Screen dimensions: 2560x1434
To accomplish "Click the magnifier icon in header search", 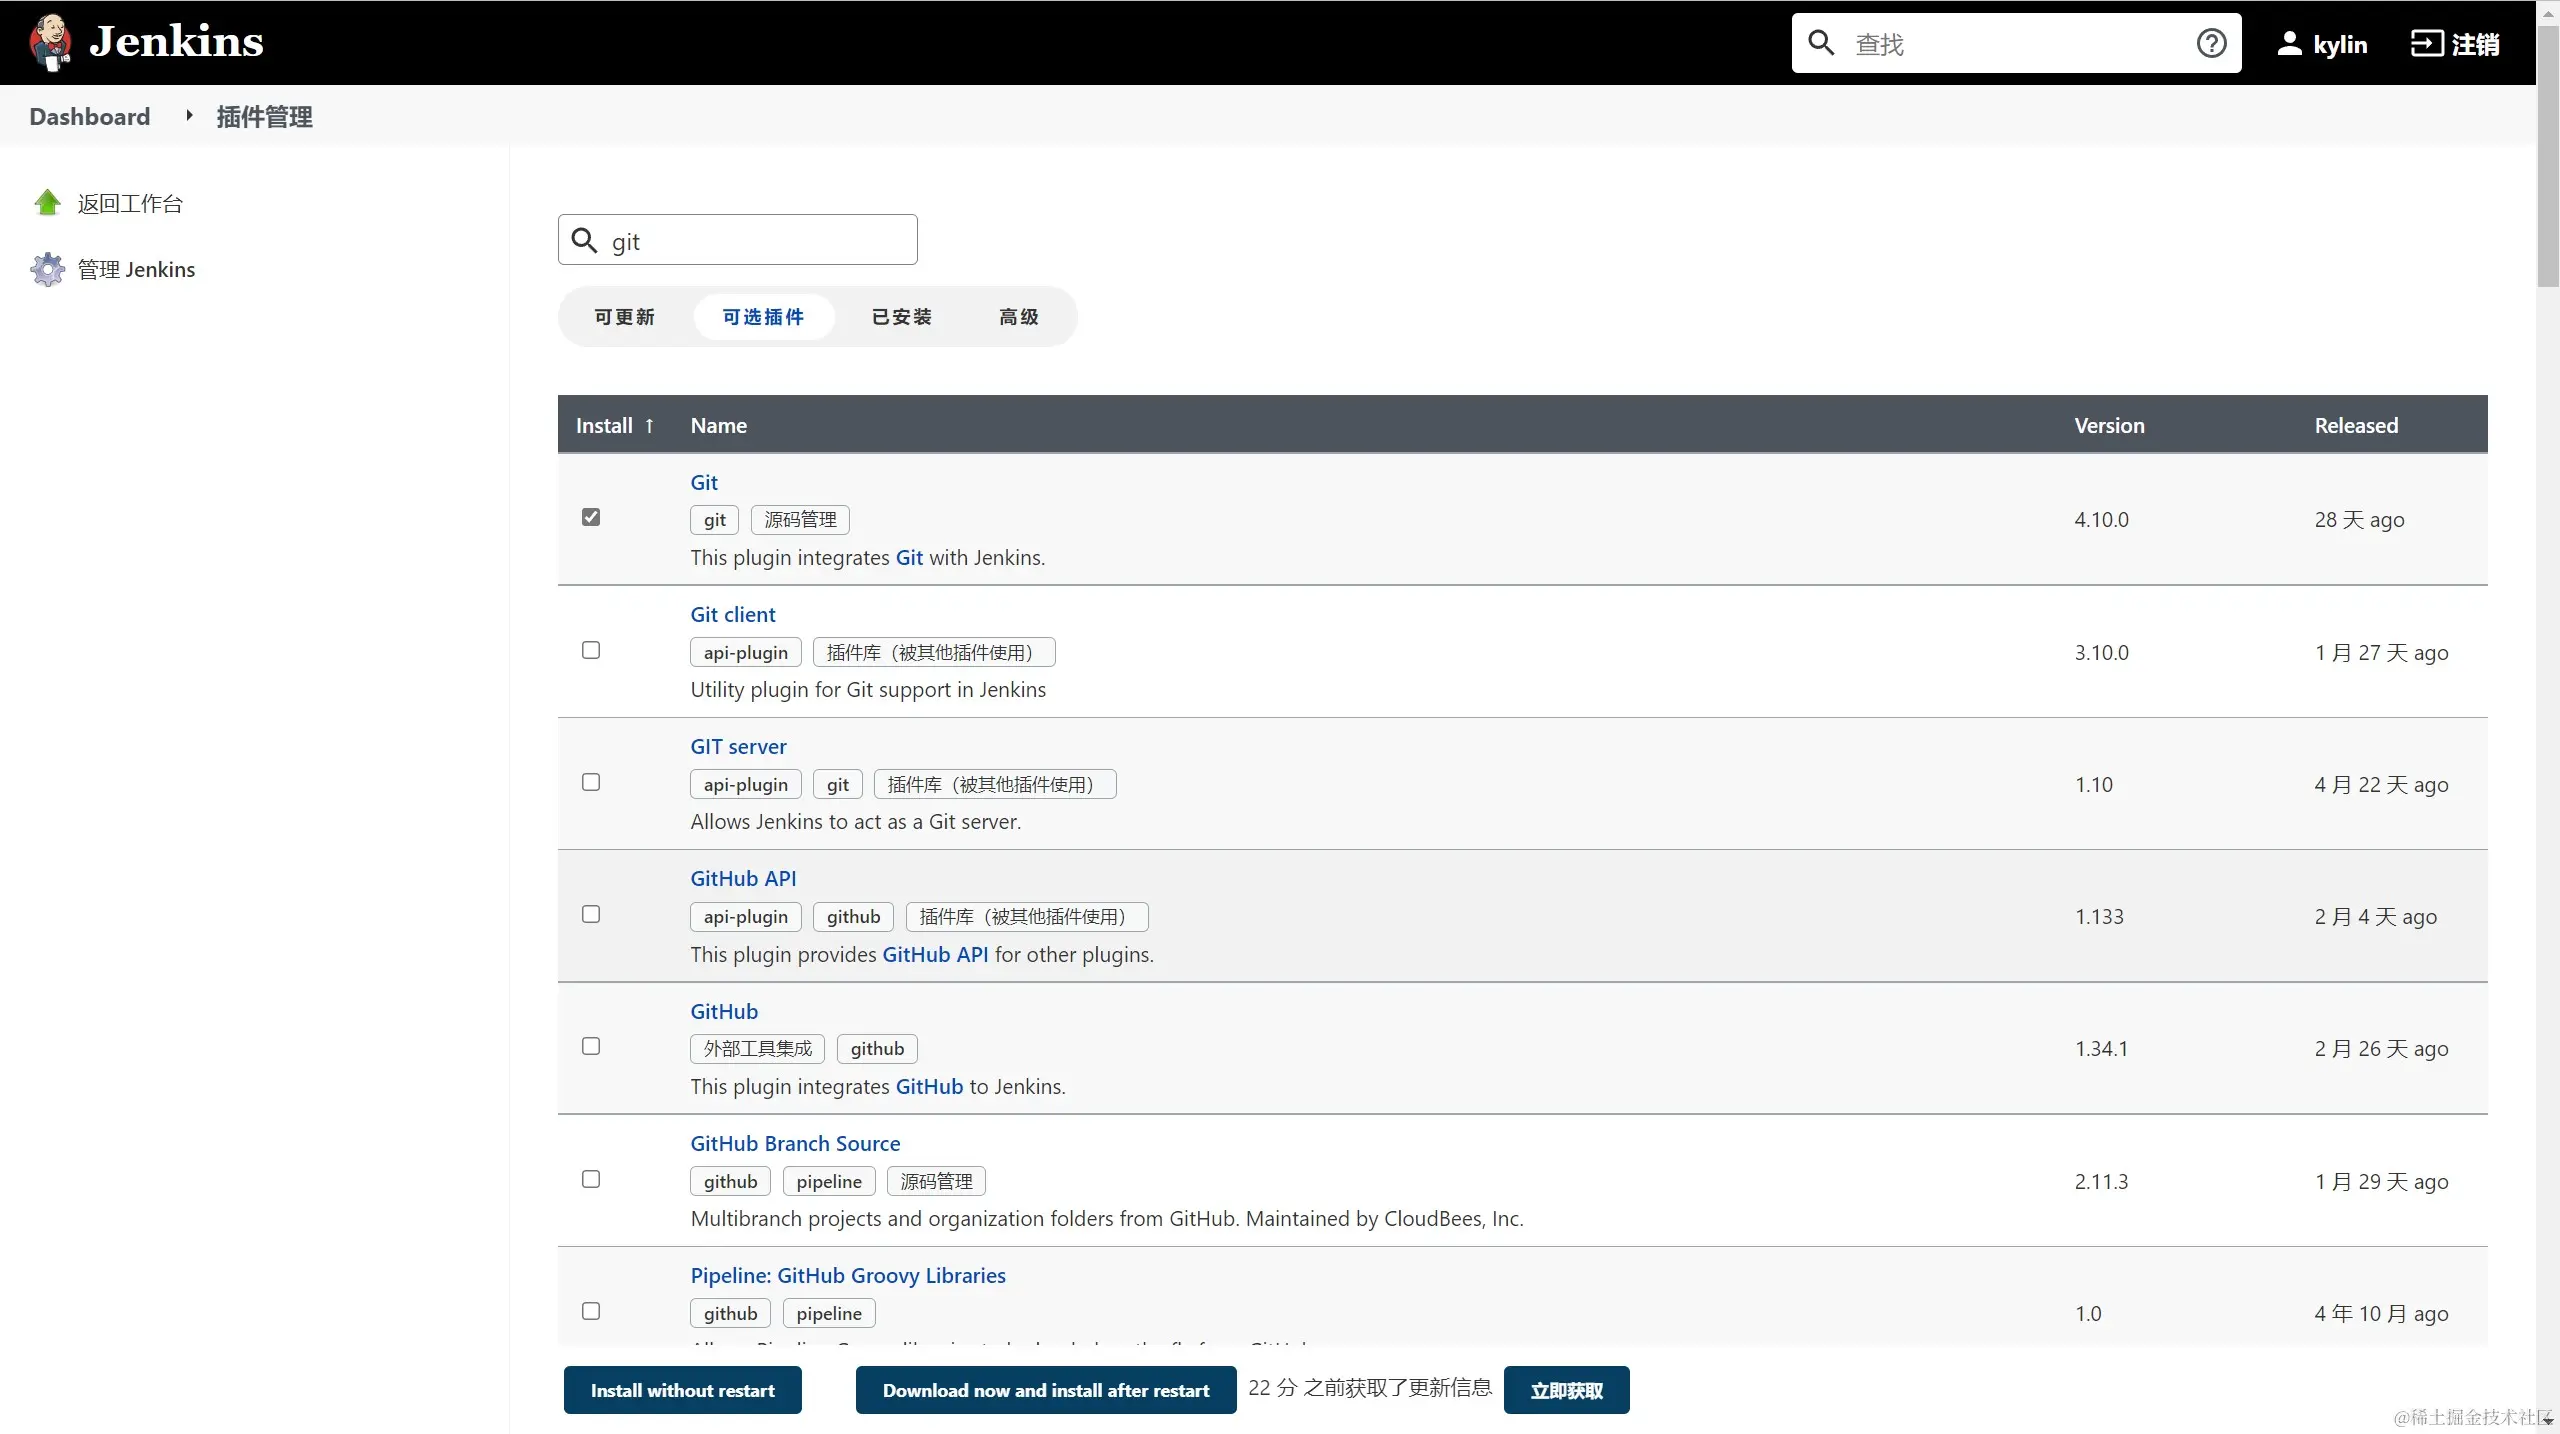I will pos(1821,43).
